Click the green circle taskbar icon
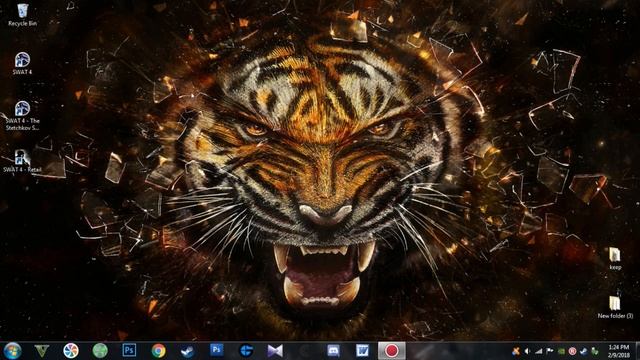Screen dimensions: 640x360 [x=100, y=351]
